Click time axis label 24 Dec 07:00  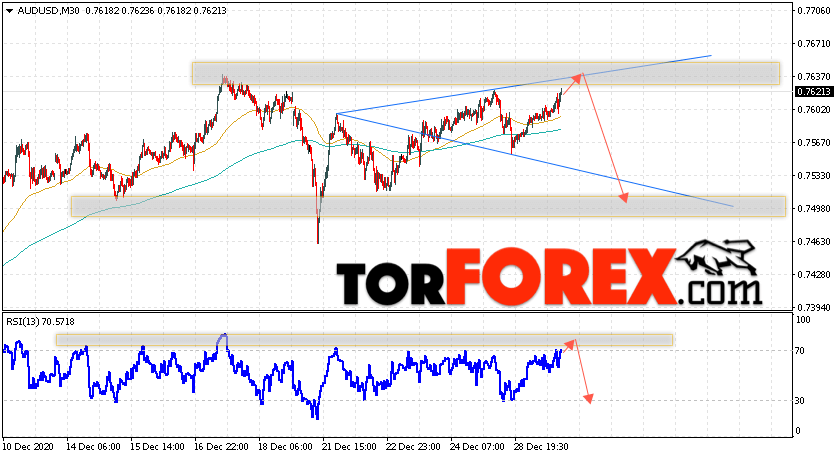477,446
